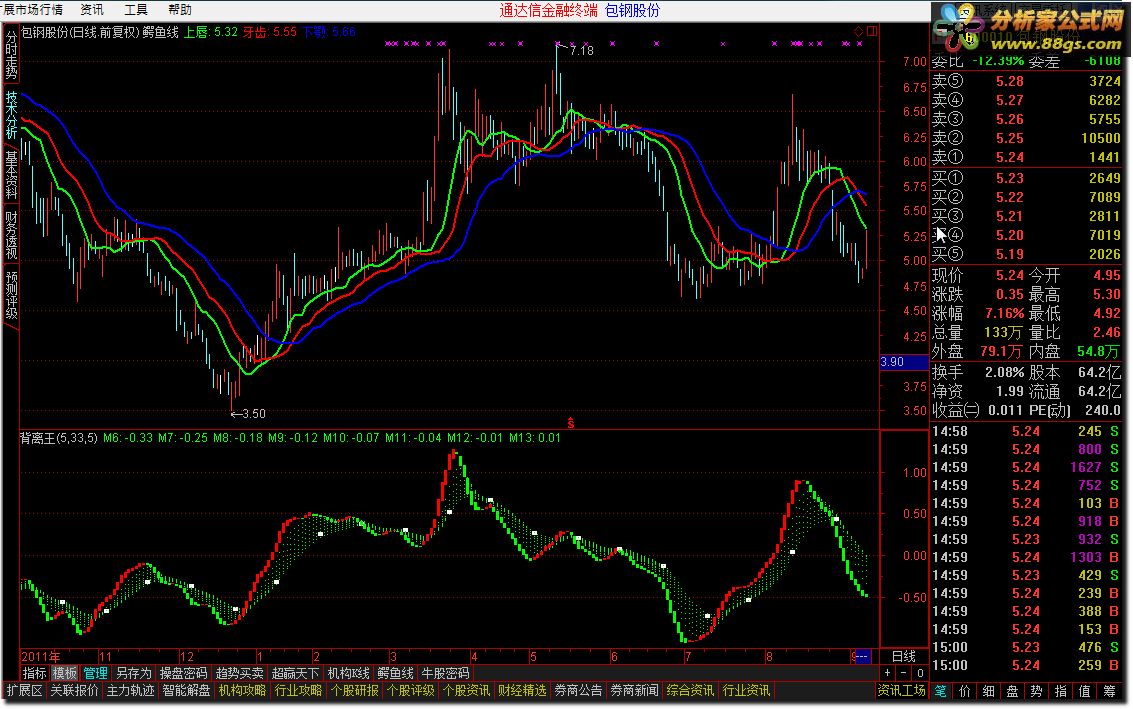1133x709 pixels.
Task: Open the 主力轨迹 panel
Action: click(x=131, y=690)
